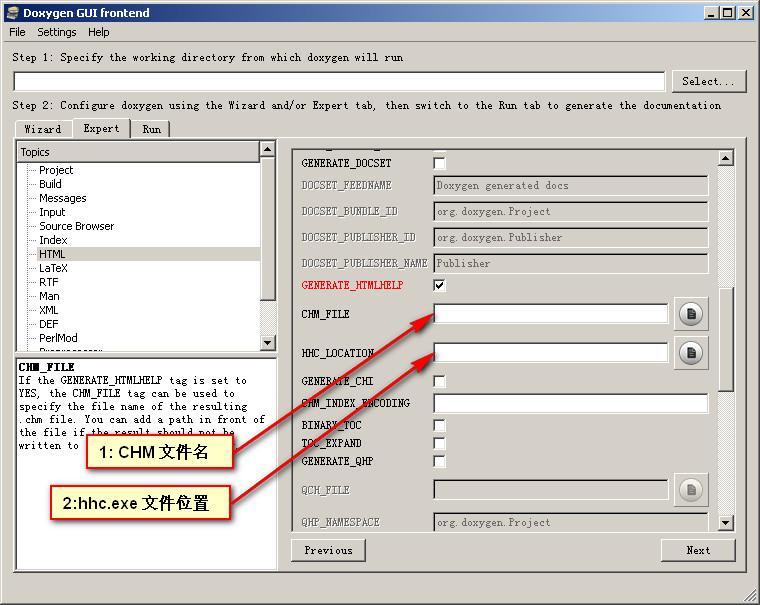Open the File menu

pyautogui.click(x=17, y=32)
